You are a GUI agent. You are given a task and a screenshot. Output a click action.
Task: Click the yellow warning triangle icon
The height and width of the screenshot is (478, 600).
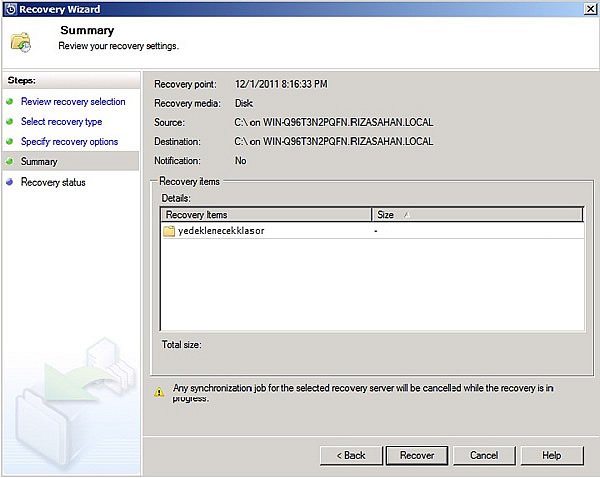pyautogui.click(x=159, y=393)
